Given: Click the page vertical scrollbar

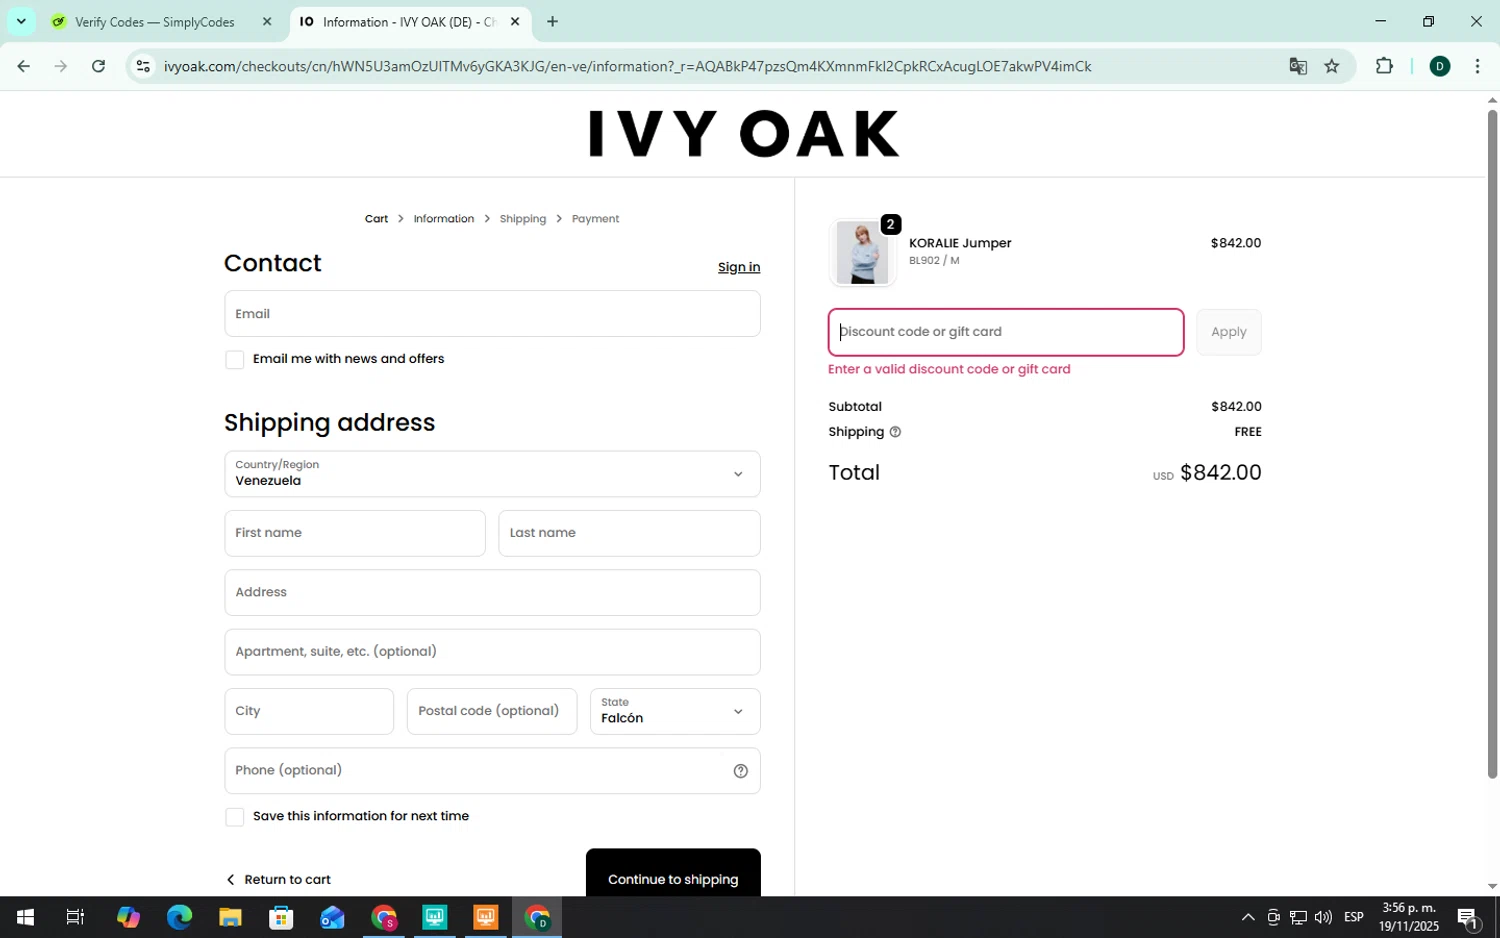Looking at the screenshot, I should point(1492,444).
